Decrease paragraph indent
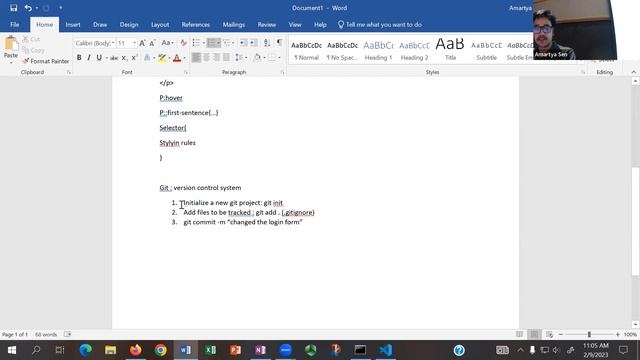The image size is (640, 360). pyautogui.click(x=243, y=43)
